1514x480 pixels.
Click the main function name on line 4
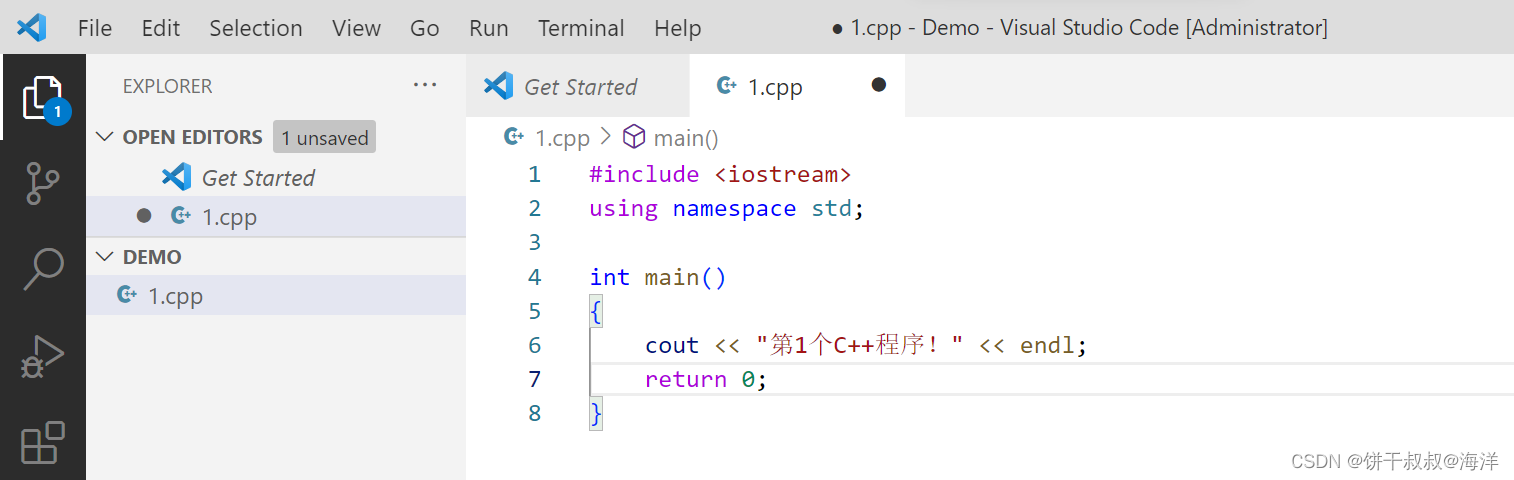click(672, 277)
